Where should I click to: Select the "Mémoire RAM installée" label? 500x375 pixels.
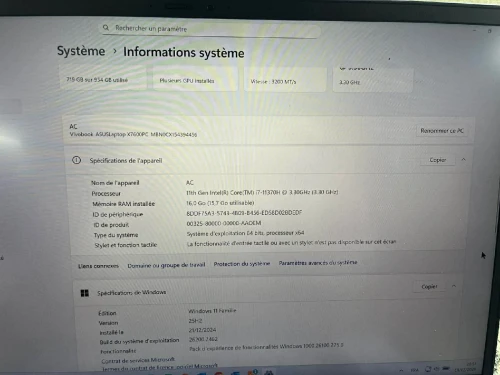124,204
